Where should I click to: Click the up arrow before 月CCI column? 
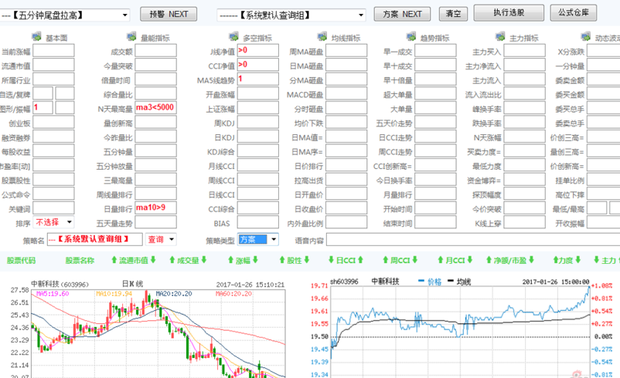click(440, 260)
